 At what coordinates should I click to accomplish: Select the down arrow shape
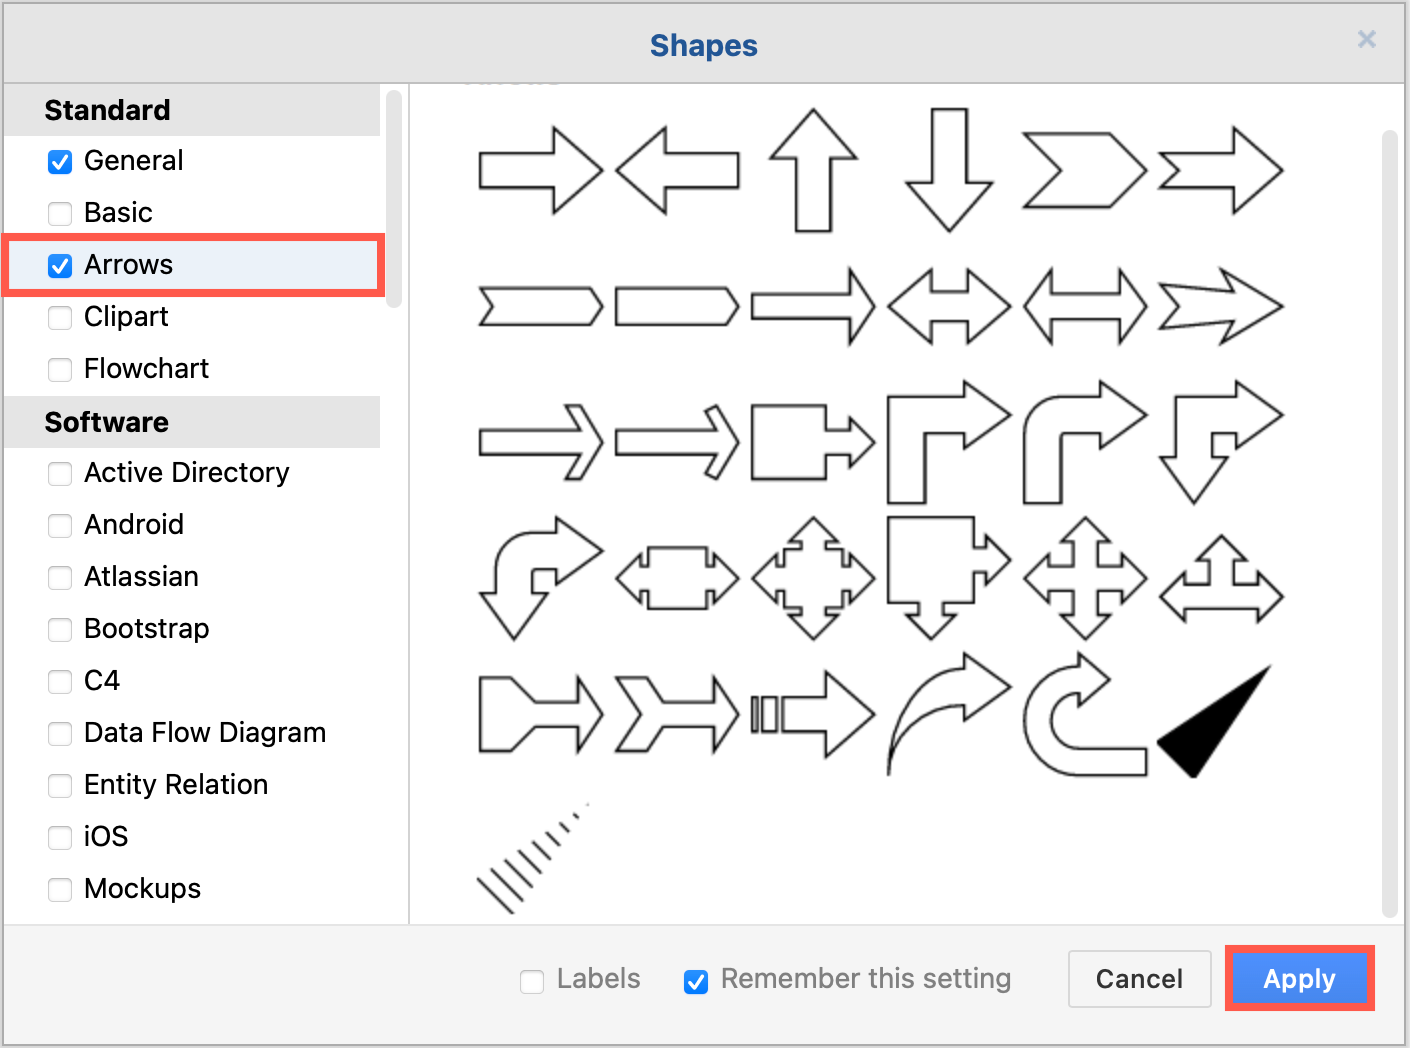[x=948, y=170]
